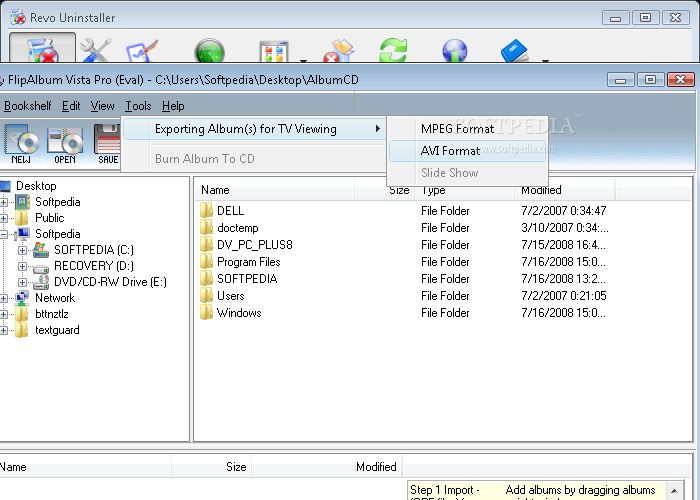The image size is (700, 500).
Task: Choose MPEG Format from submenu
Action: pos(467,129)
